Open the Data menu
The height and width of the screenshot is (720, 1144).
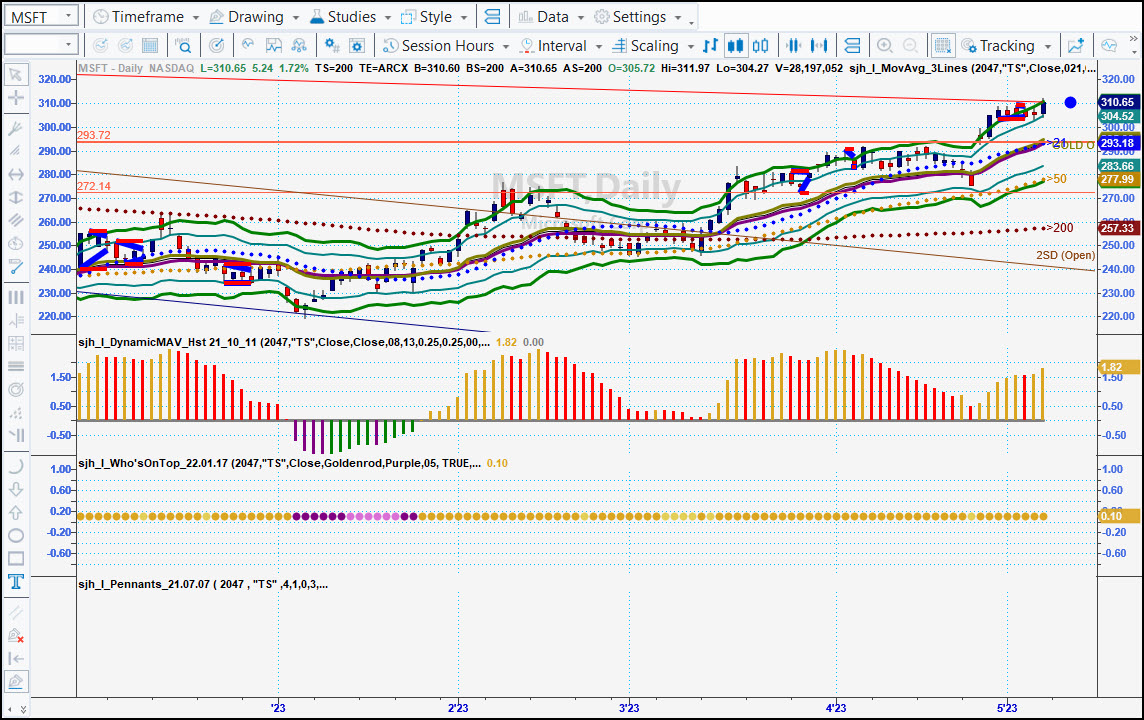(551, 17)
